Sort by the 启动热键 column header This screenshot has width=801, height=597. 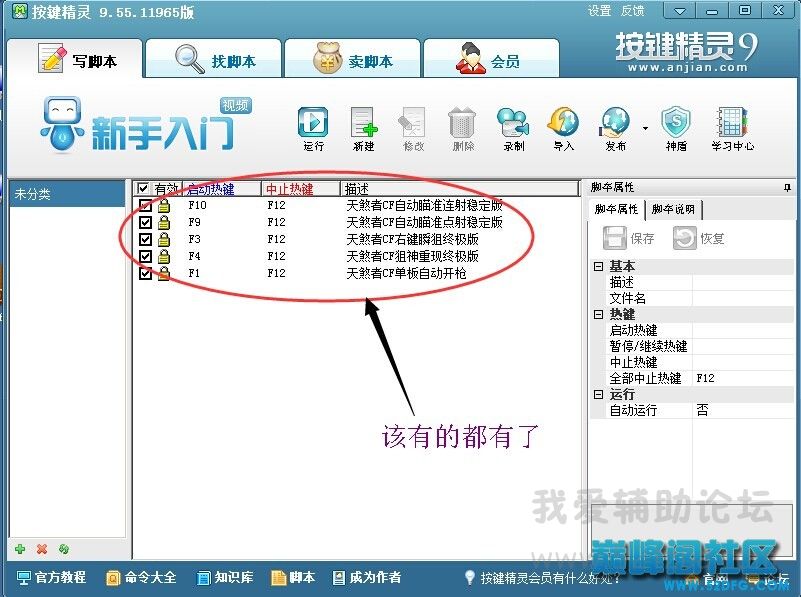click(x=222, y=189)
